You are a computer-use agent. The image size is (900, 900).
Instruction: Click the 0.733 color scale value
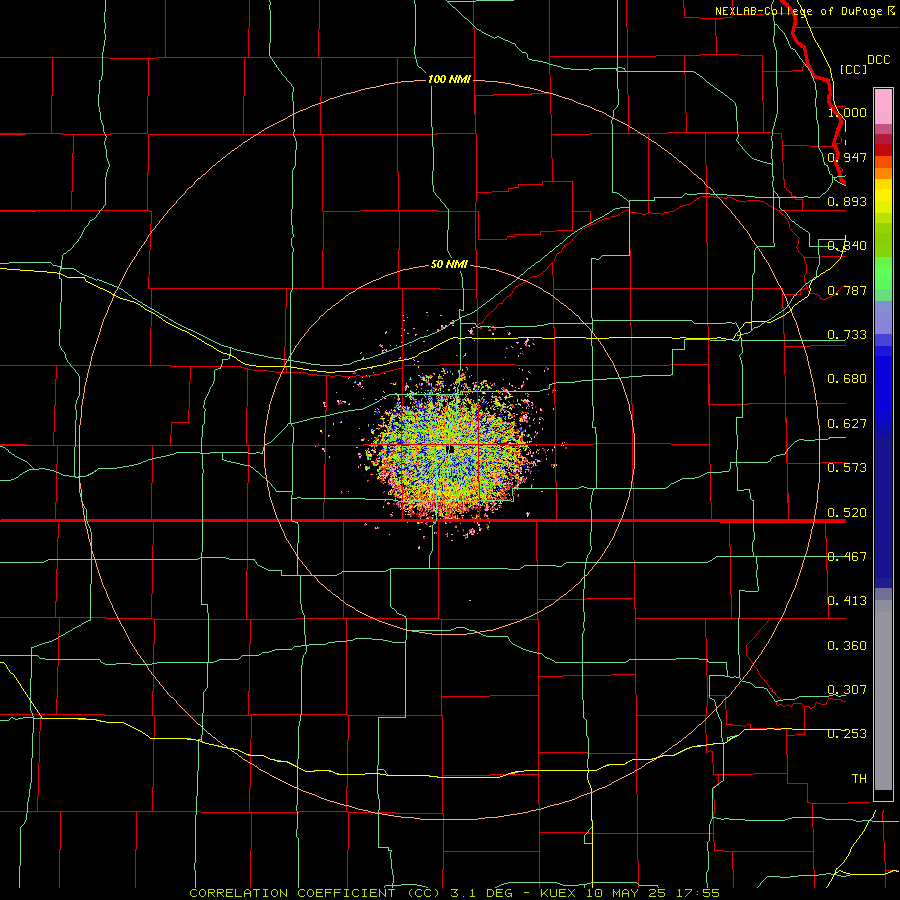(x=847, y=335)
